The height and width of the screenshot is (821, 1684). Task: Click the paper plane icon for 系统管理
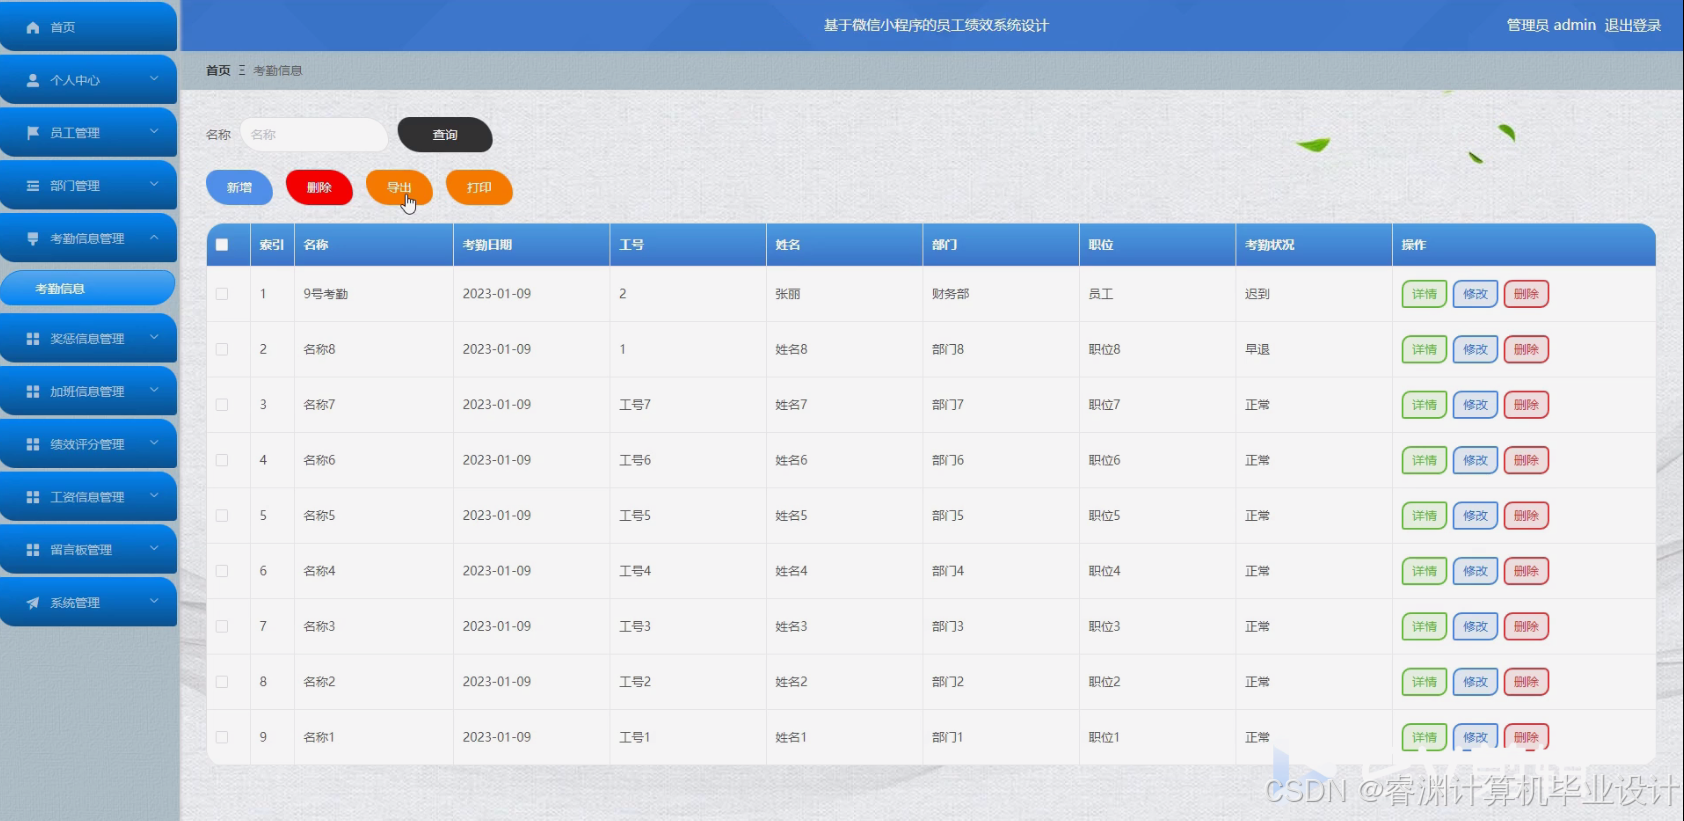point(33,603)
